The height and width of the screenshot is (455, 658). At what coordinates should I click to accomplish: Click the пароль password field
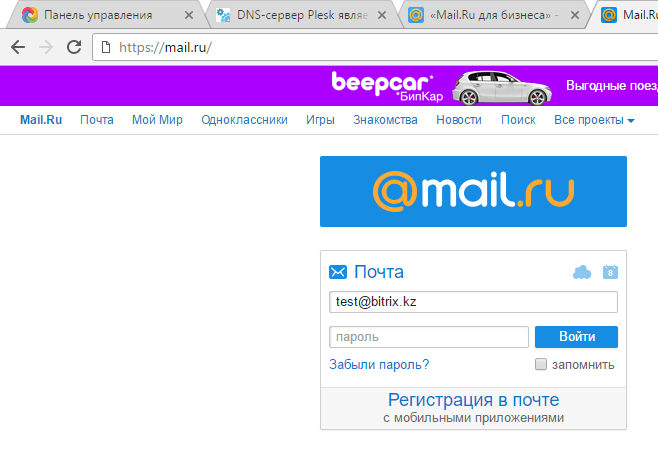click(x=429, y=337)
